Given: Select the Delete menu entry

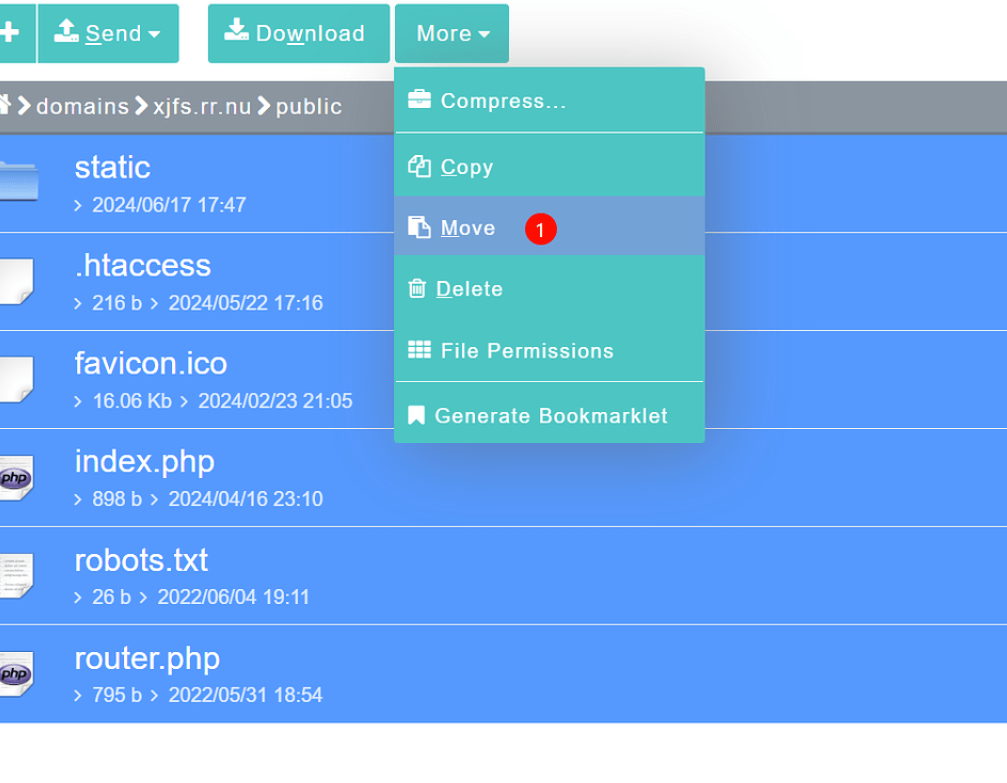Looking at the screenshot, I should tap(468, 289).
